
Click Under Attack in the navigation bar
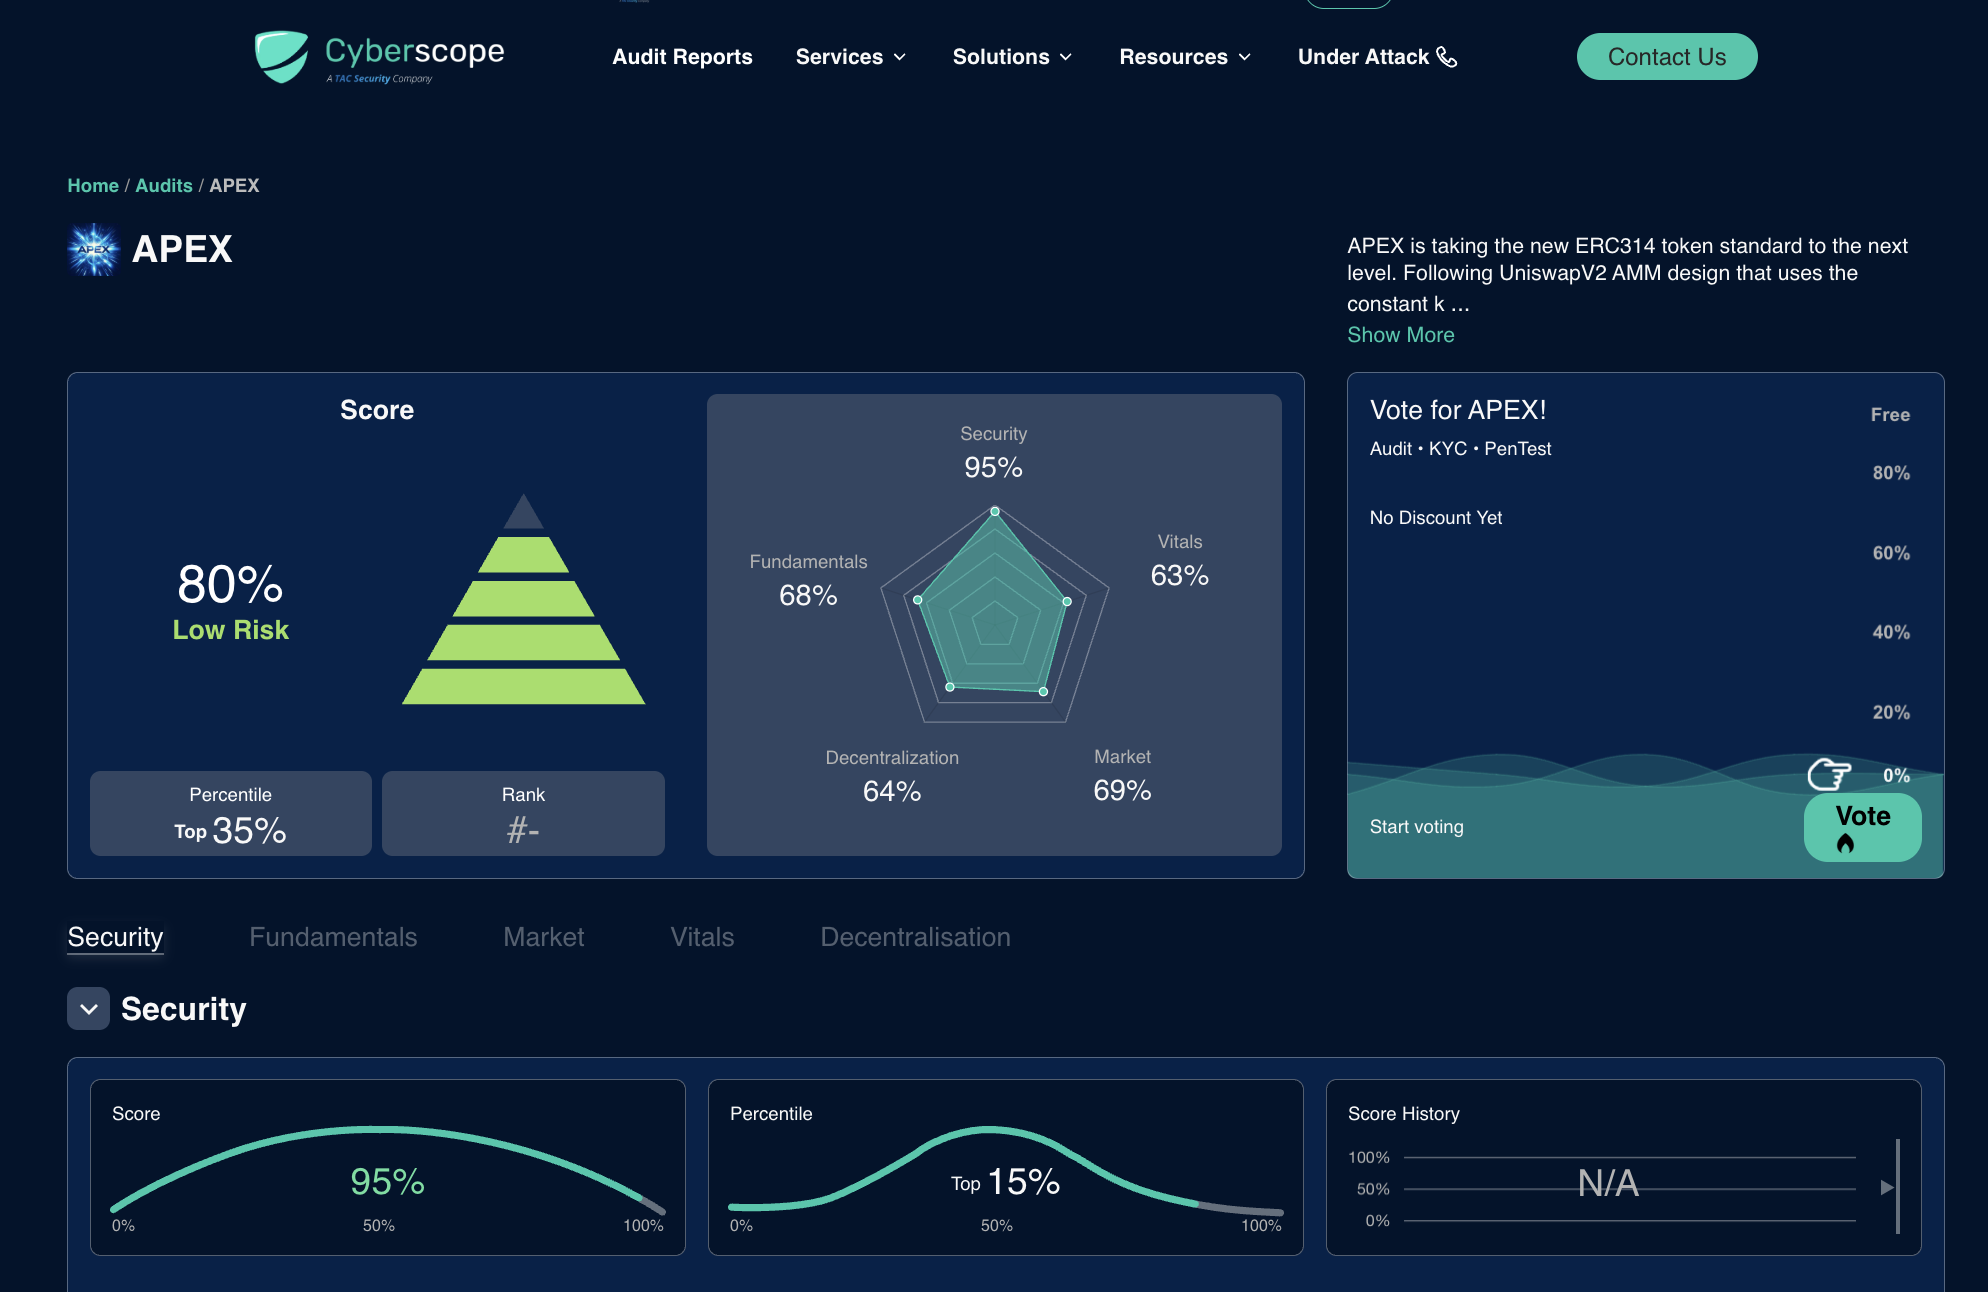tap(1364, 57)
